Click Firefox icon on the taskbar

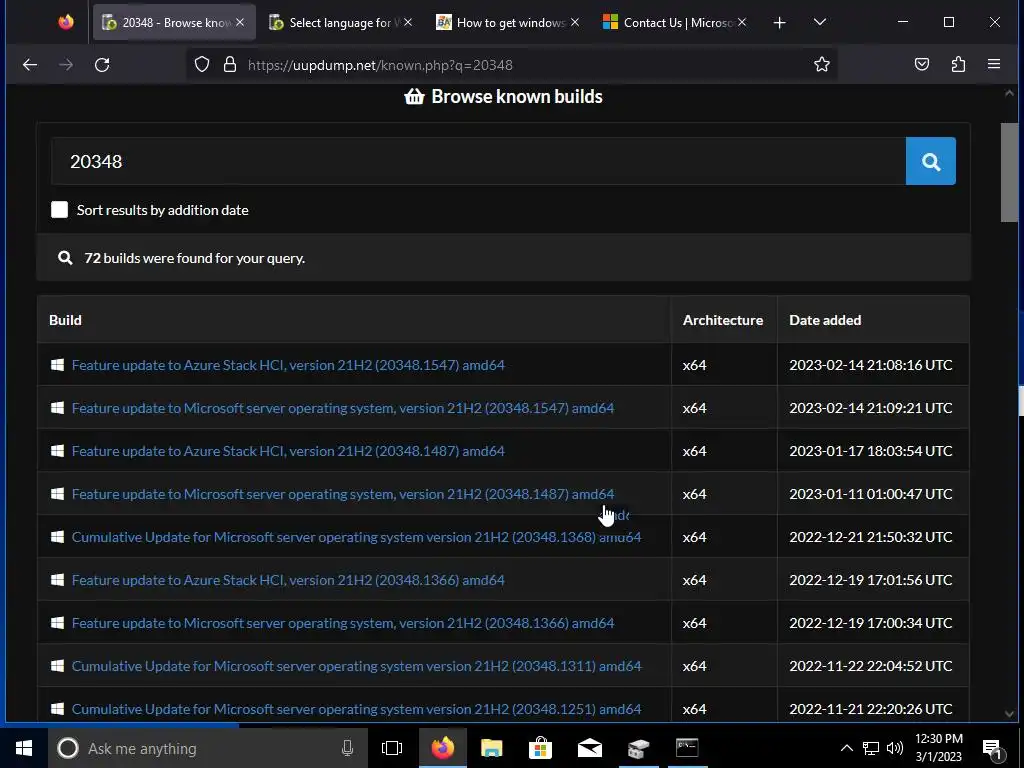pyautogui.click(x=443, y=748)
